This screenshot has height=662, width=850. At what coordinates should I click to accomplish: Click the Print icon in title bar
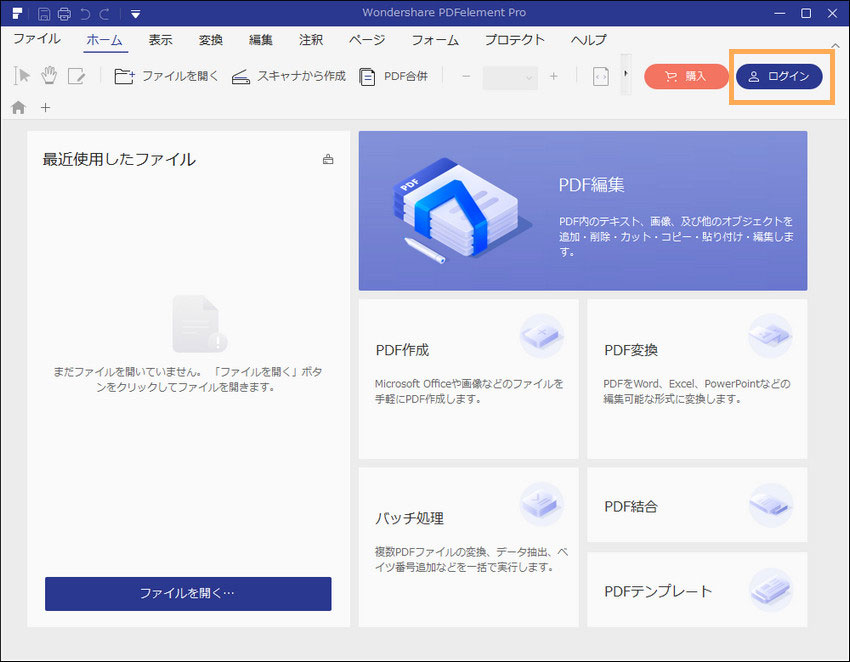click(x=64, y=14)
